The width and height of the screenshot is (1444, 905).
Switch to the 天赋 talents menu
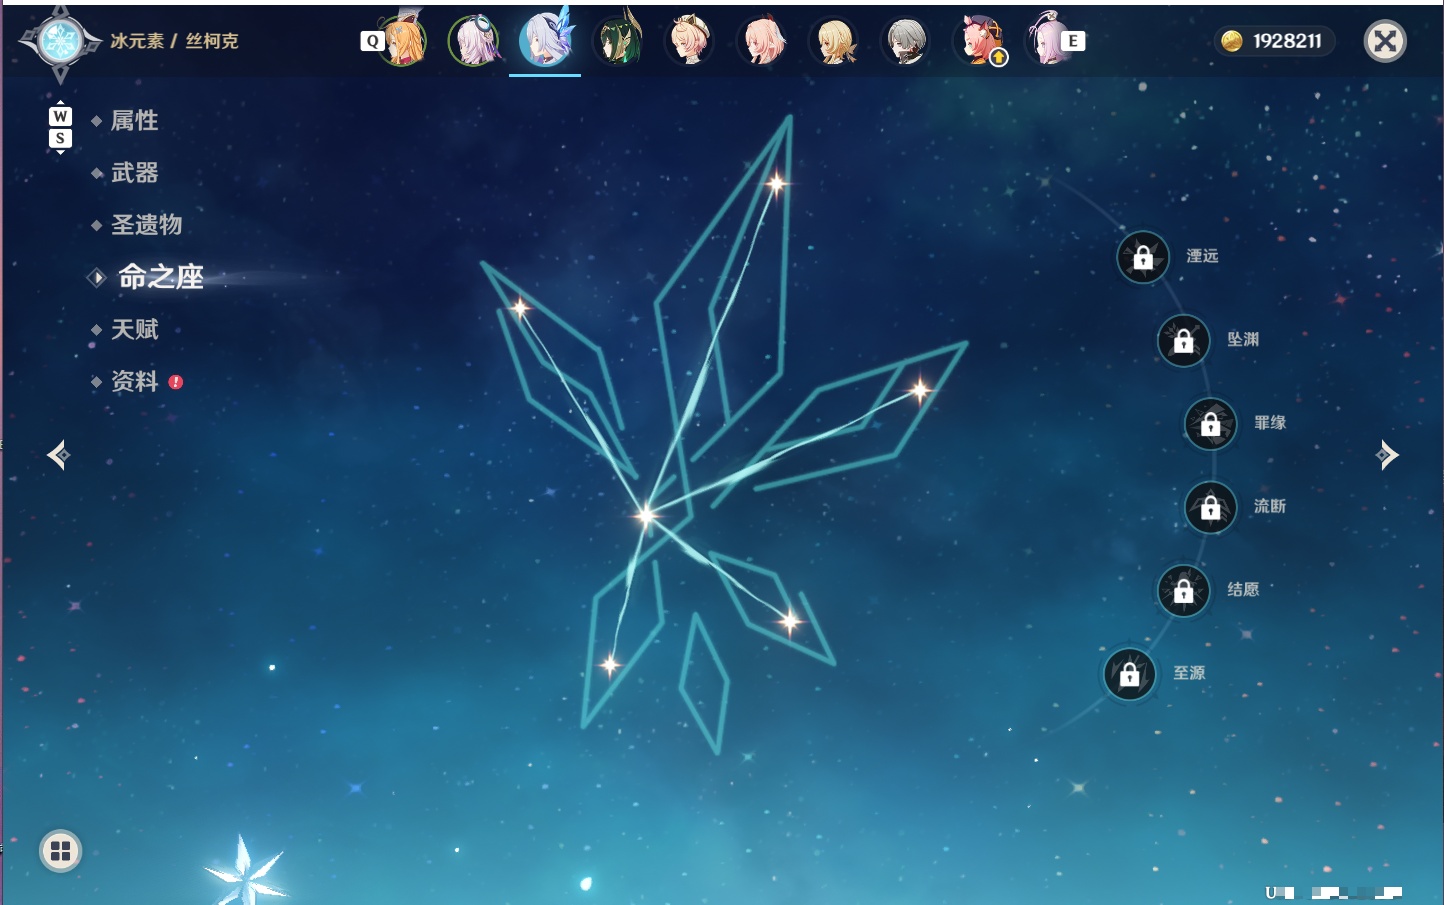[134, 329]
